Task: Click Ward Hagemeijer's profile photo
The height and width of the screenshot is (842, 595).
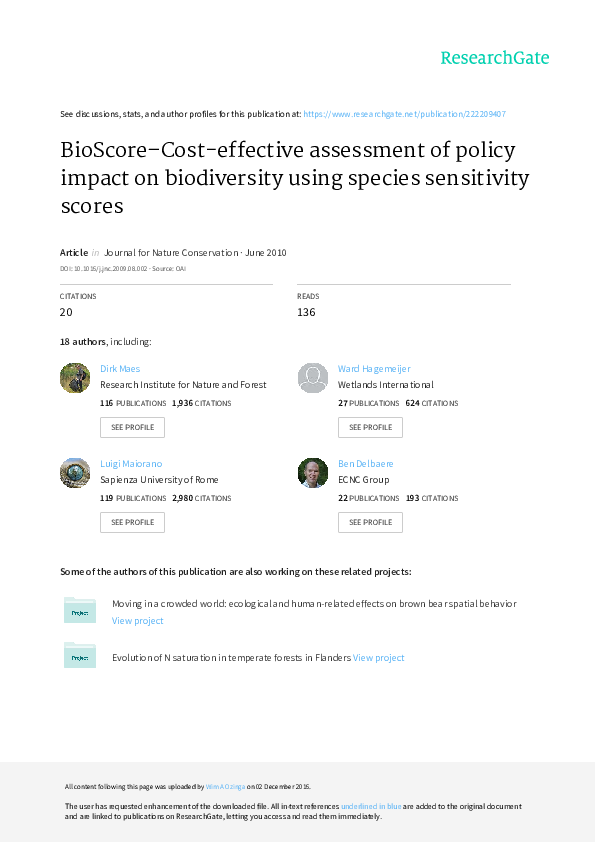Action: click(x=313, y=378)
